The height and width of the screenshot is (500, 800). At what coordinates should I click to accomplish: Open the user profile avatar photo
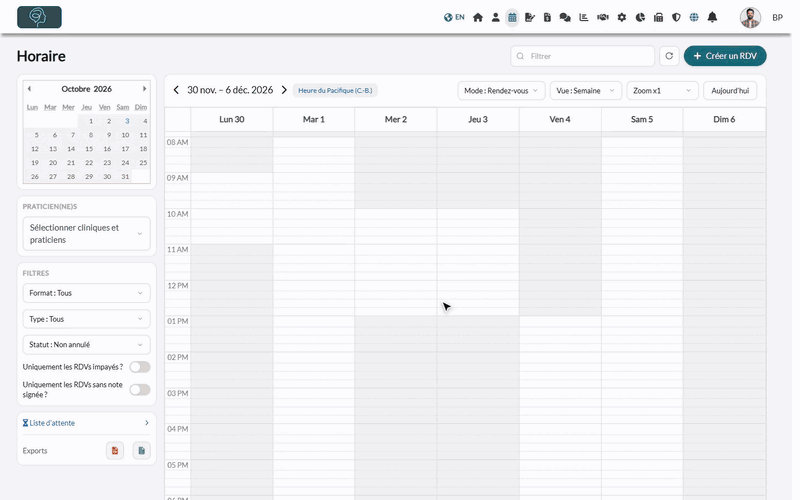pos(750,17)
